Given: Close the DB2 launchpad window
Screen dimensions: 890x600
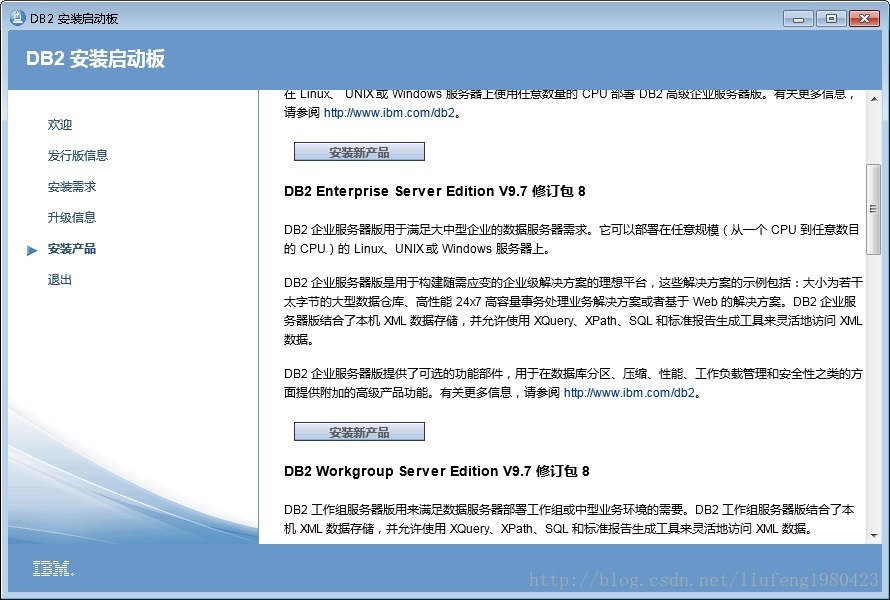Looking at the screenshot, I should click(x=864, y=19).
